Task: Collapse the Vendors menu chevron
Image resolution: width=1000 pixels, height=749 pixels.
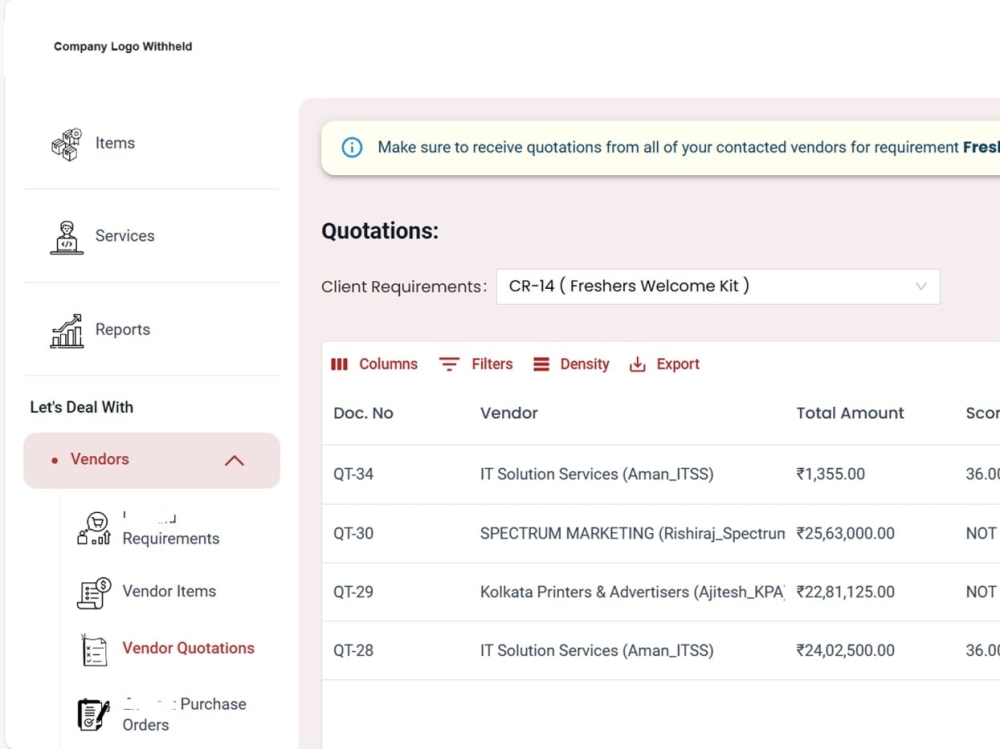Action: click(235, 461)
